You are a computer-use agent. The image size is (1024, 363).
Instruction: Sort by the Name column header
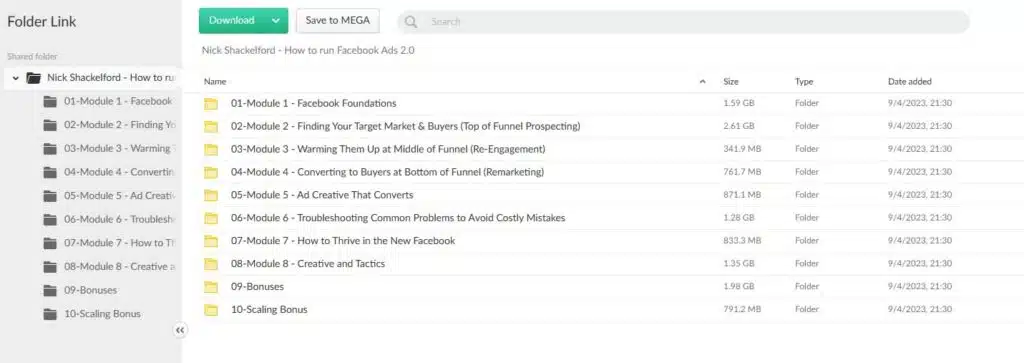(x=215, y=82)
